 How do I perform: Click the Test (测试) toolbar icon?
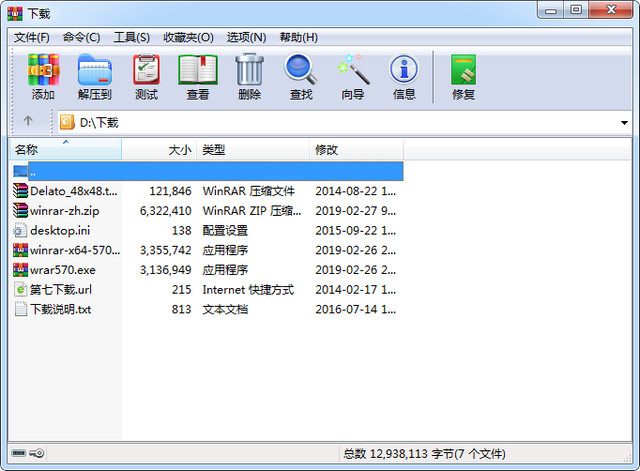tap(146, 70)
